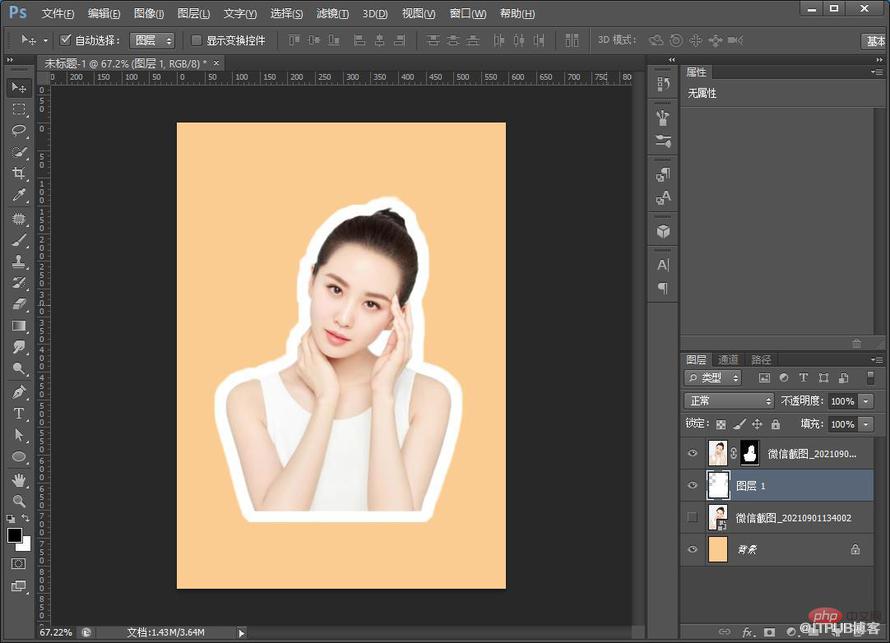
Task: Show the hidden 微信截图_20210901134002 layer
Action: [692, 517]
